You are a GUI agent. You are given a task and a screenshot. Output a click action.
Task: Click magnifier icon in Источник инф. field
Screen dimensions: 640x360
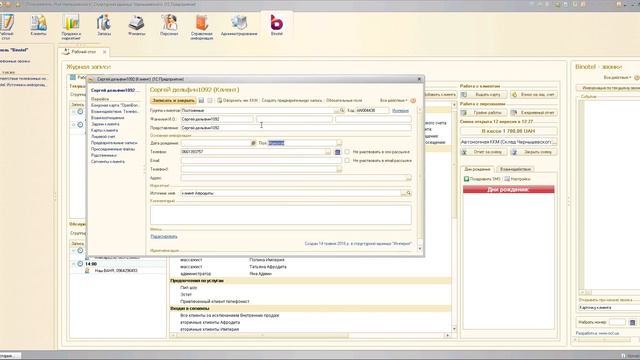(409, 193)
